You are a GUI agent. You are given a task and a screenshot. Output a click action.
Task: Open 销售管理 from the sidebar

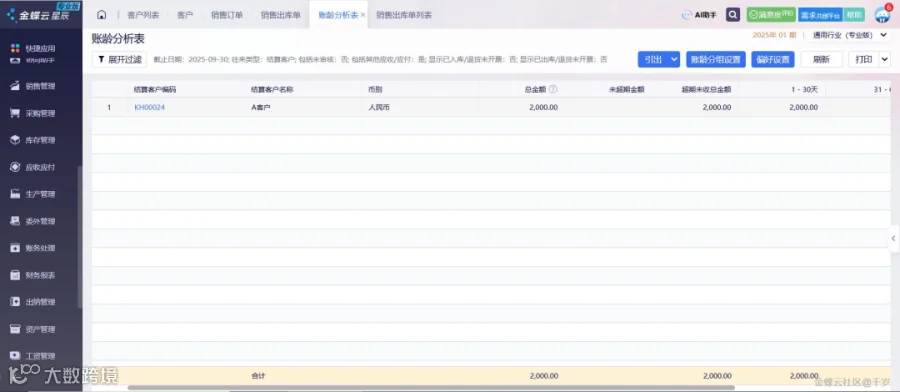(x=40, y=86)
